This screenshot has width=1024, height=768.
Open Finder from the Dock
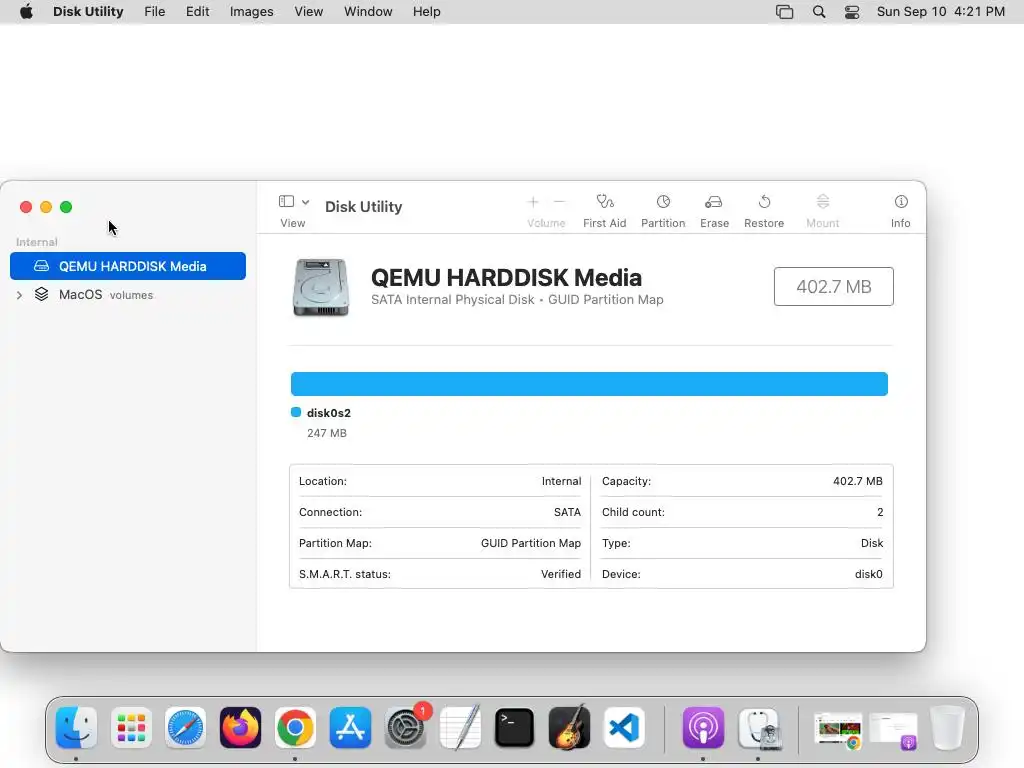click(x=76, y=728)
